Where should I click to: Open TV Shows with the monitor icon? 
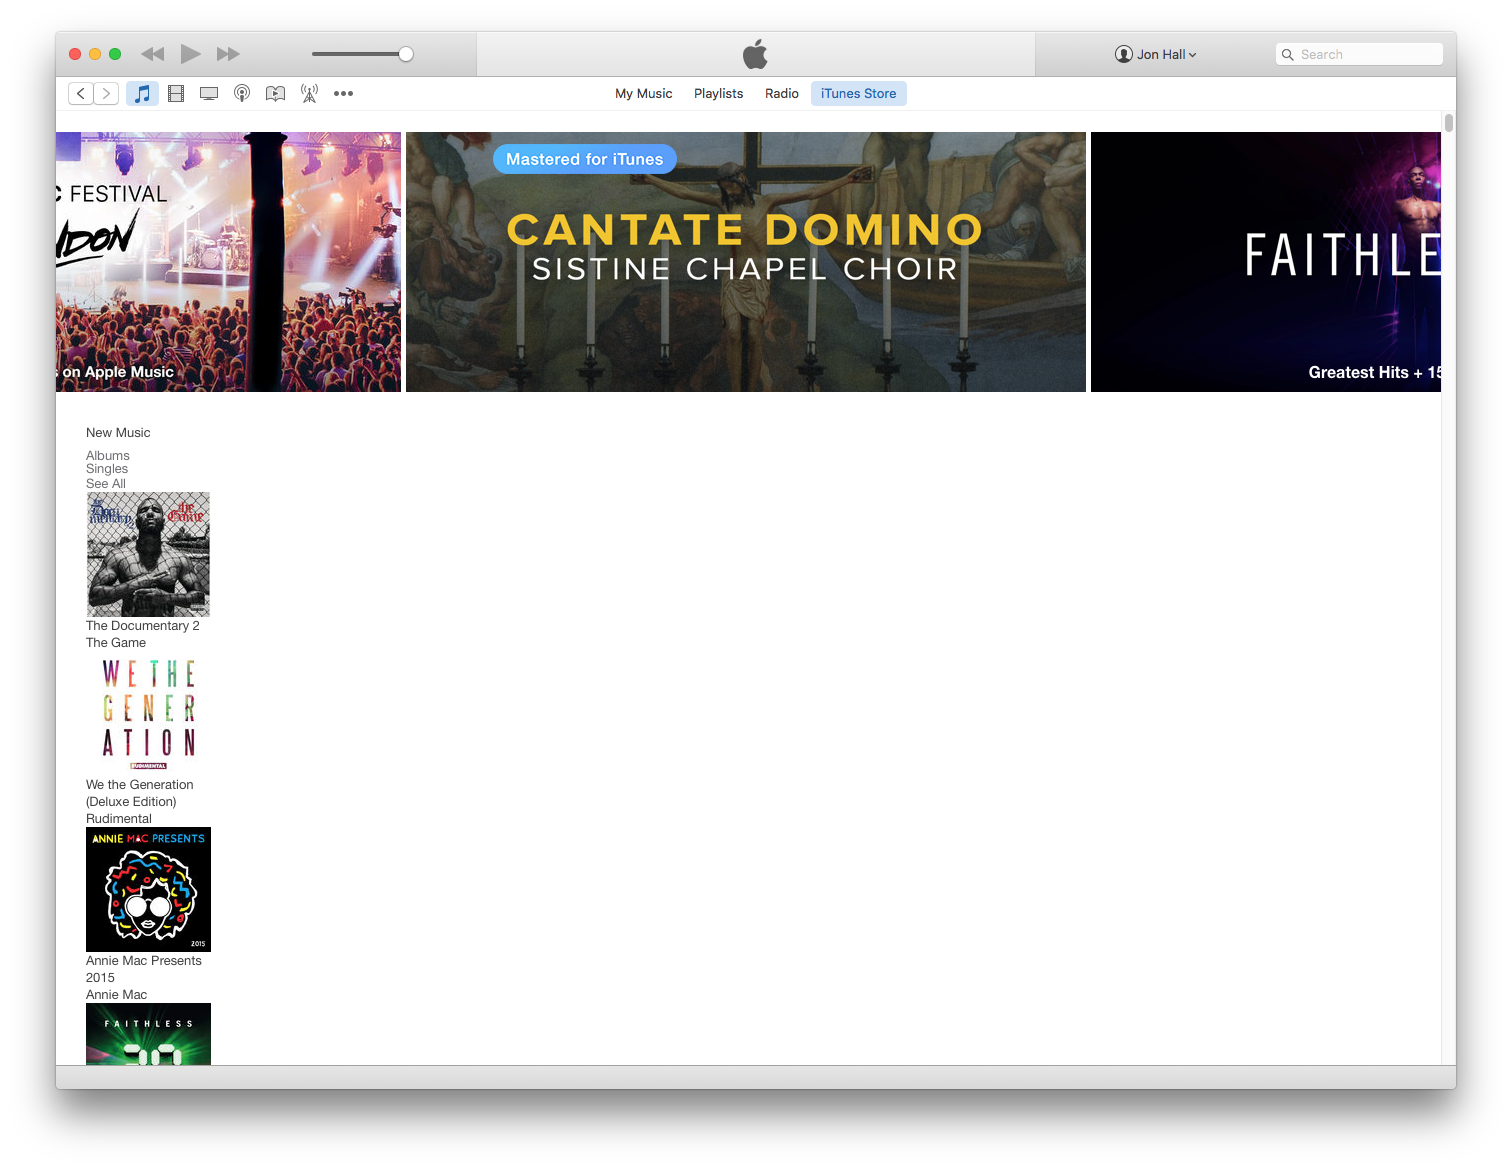[x=209, y=94]
